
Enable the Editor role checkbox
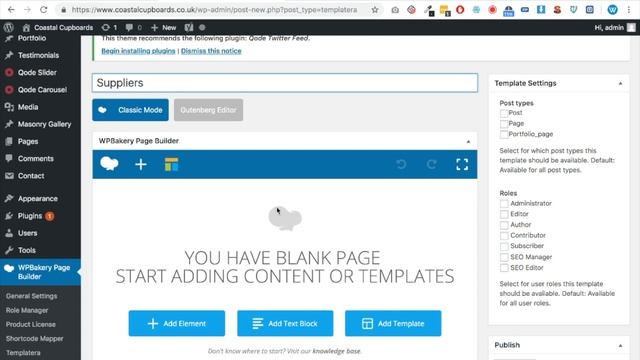click(504, 214)
